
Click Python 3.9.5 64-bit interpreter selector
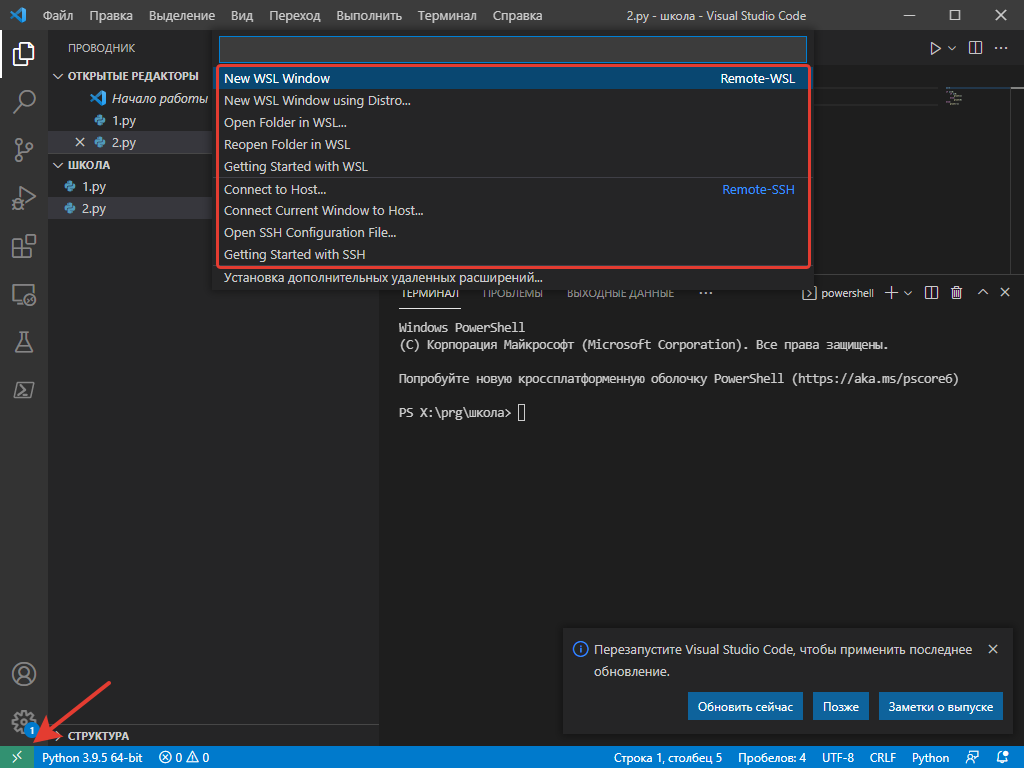click(x=92, y=758)
